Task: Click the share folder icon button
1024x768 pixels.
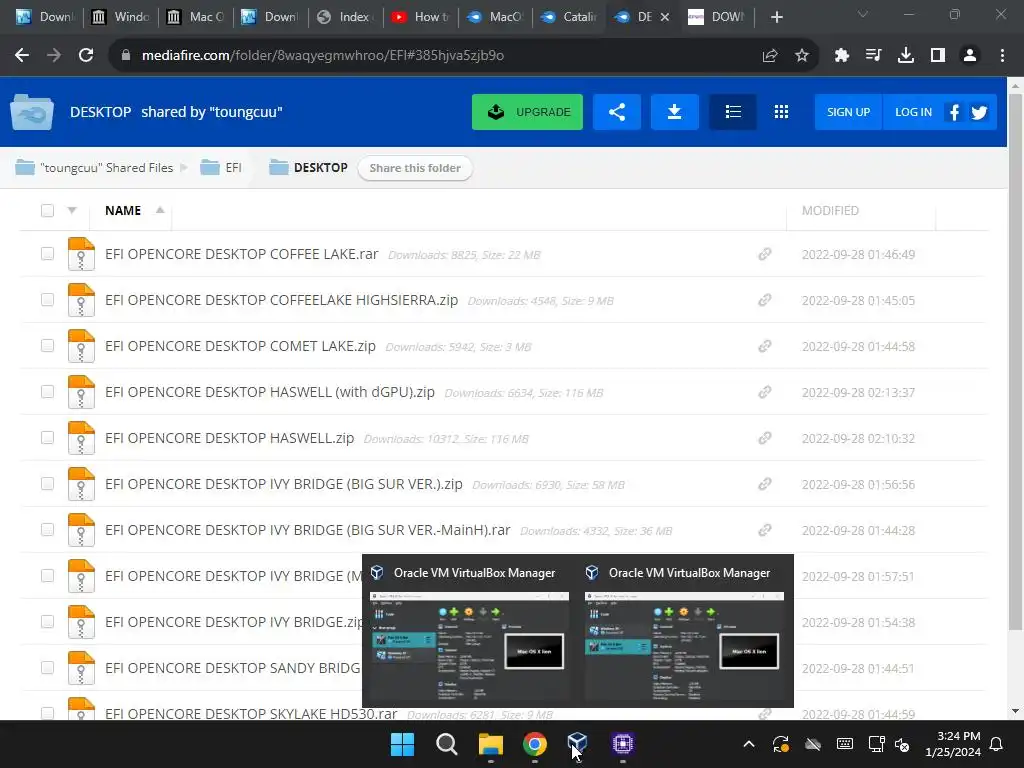Action: [616, 112]
